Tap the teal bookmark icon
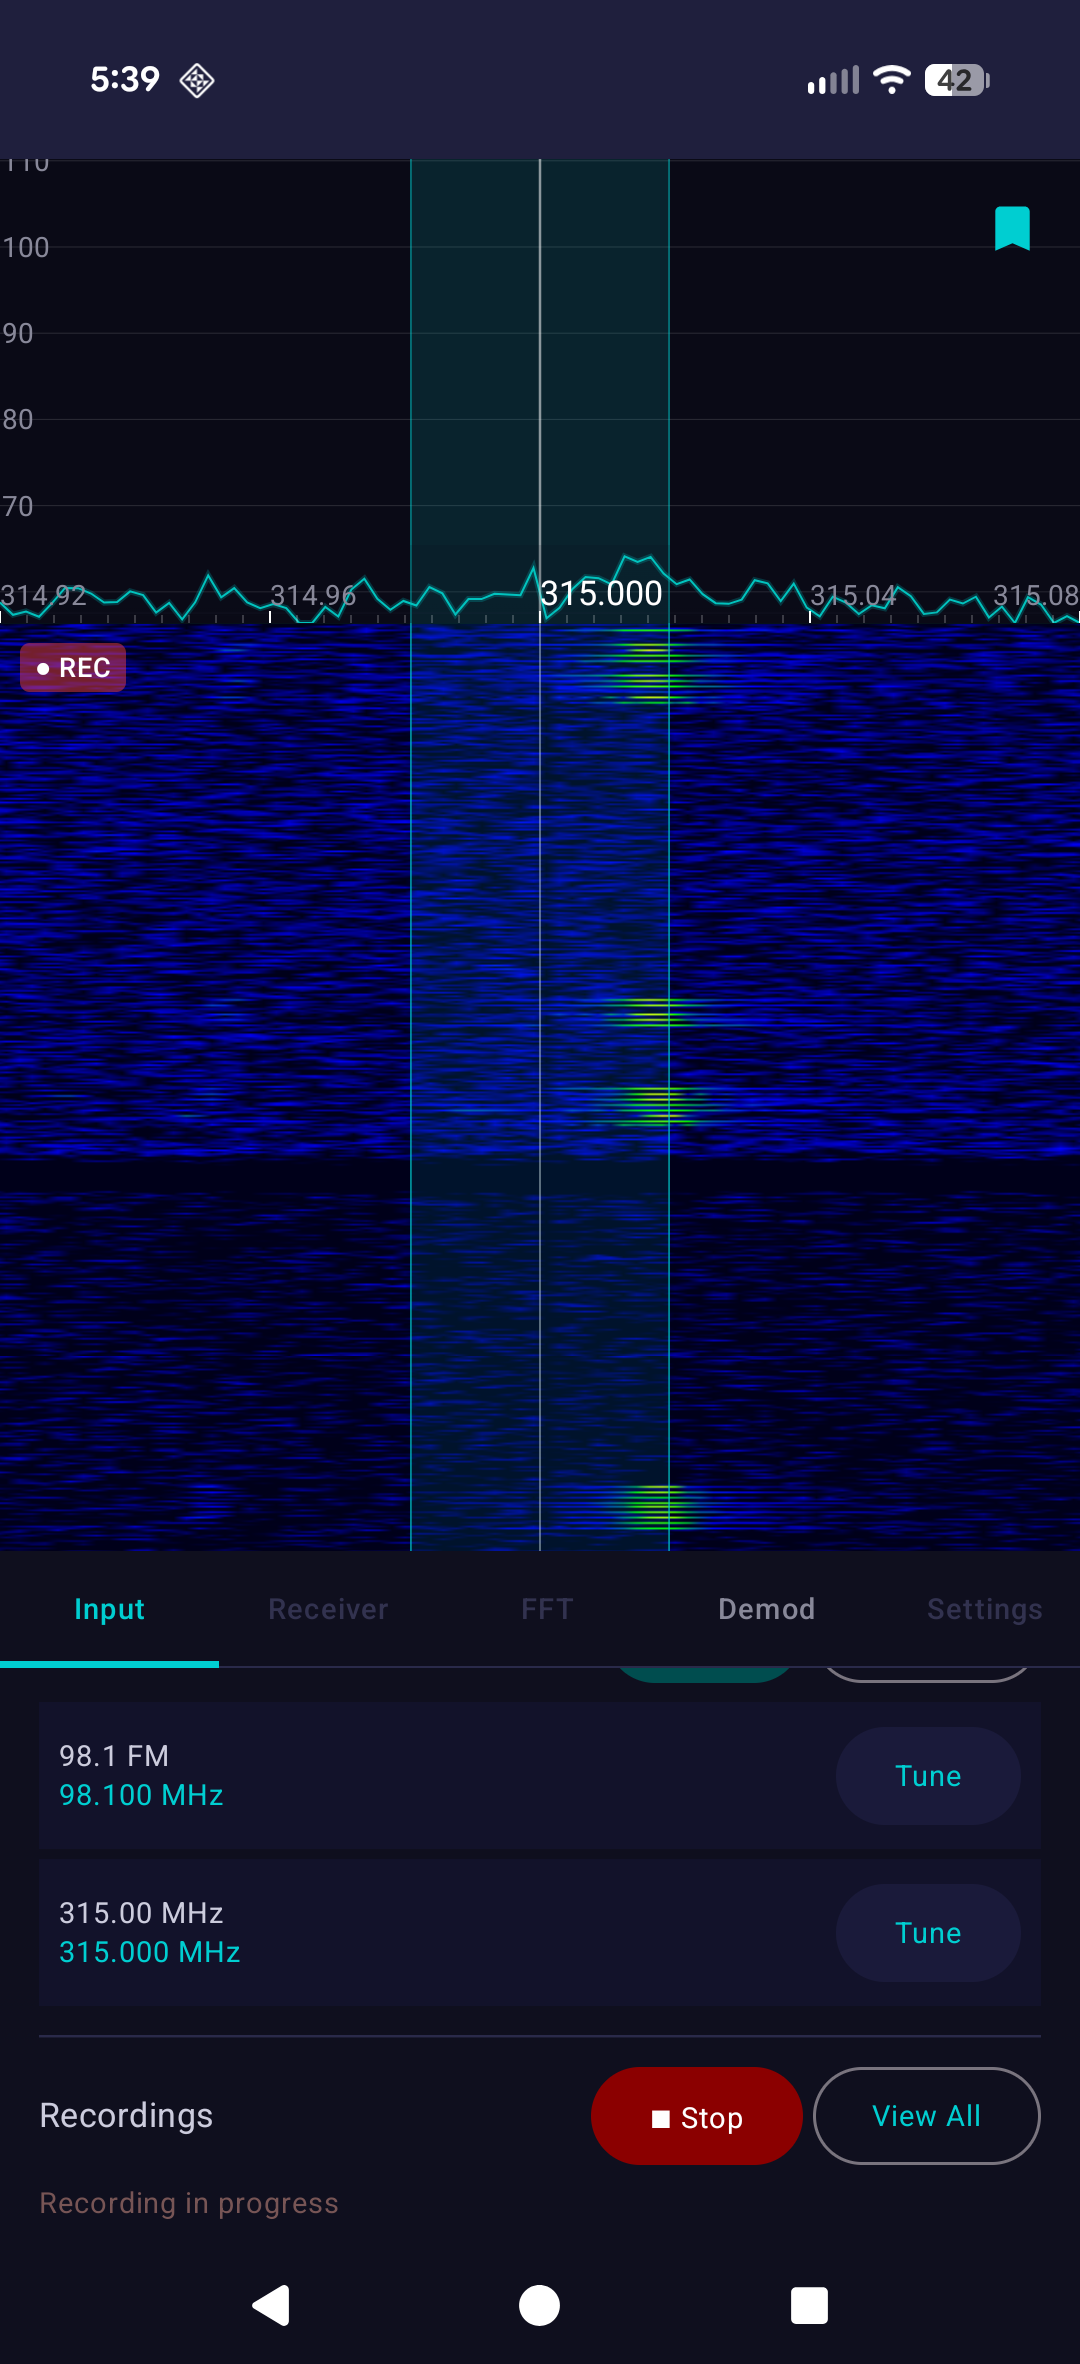1080x2364 pixels. (x=1012, y=228)
